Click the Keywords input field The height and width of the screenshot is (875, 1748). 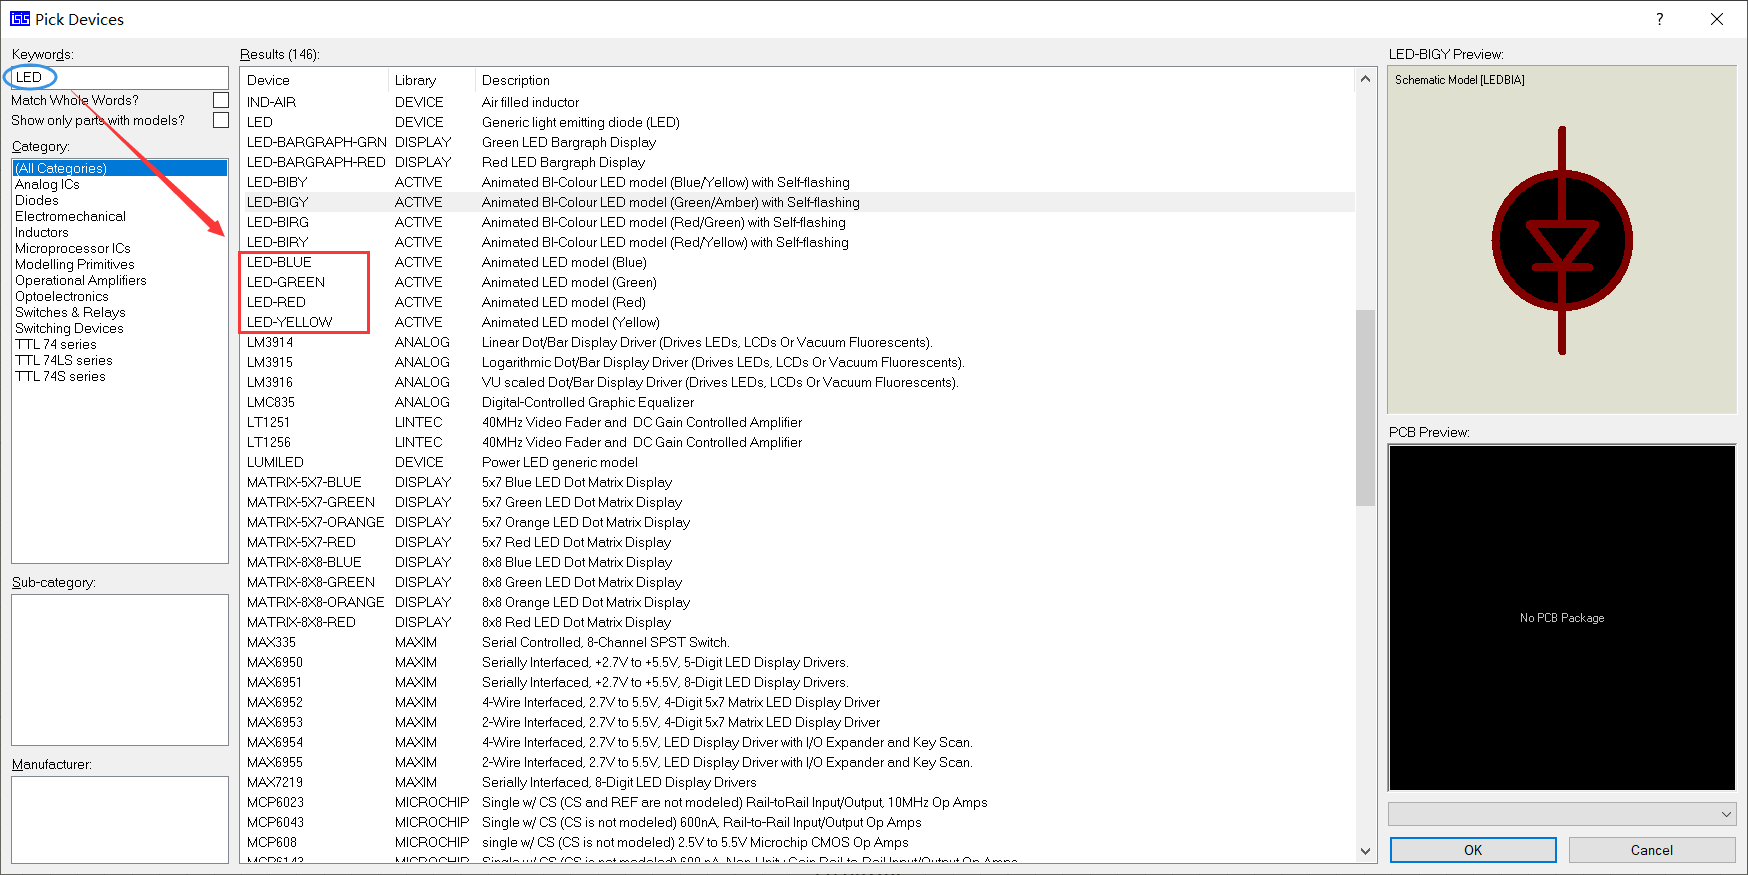pos(120,77)
